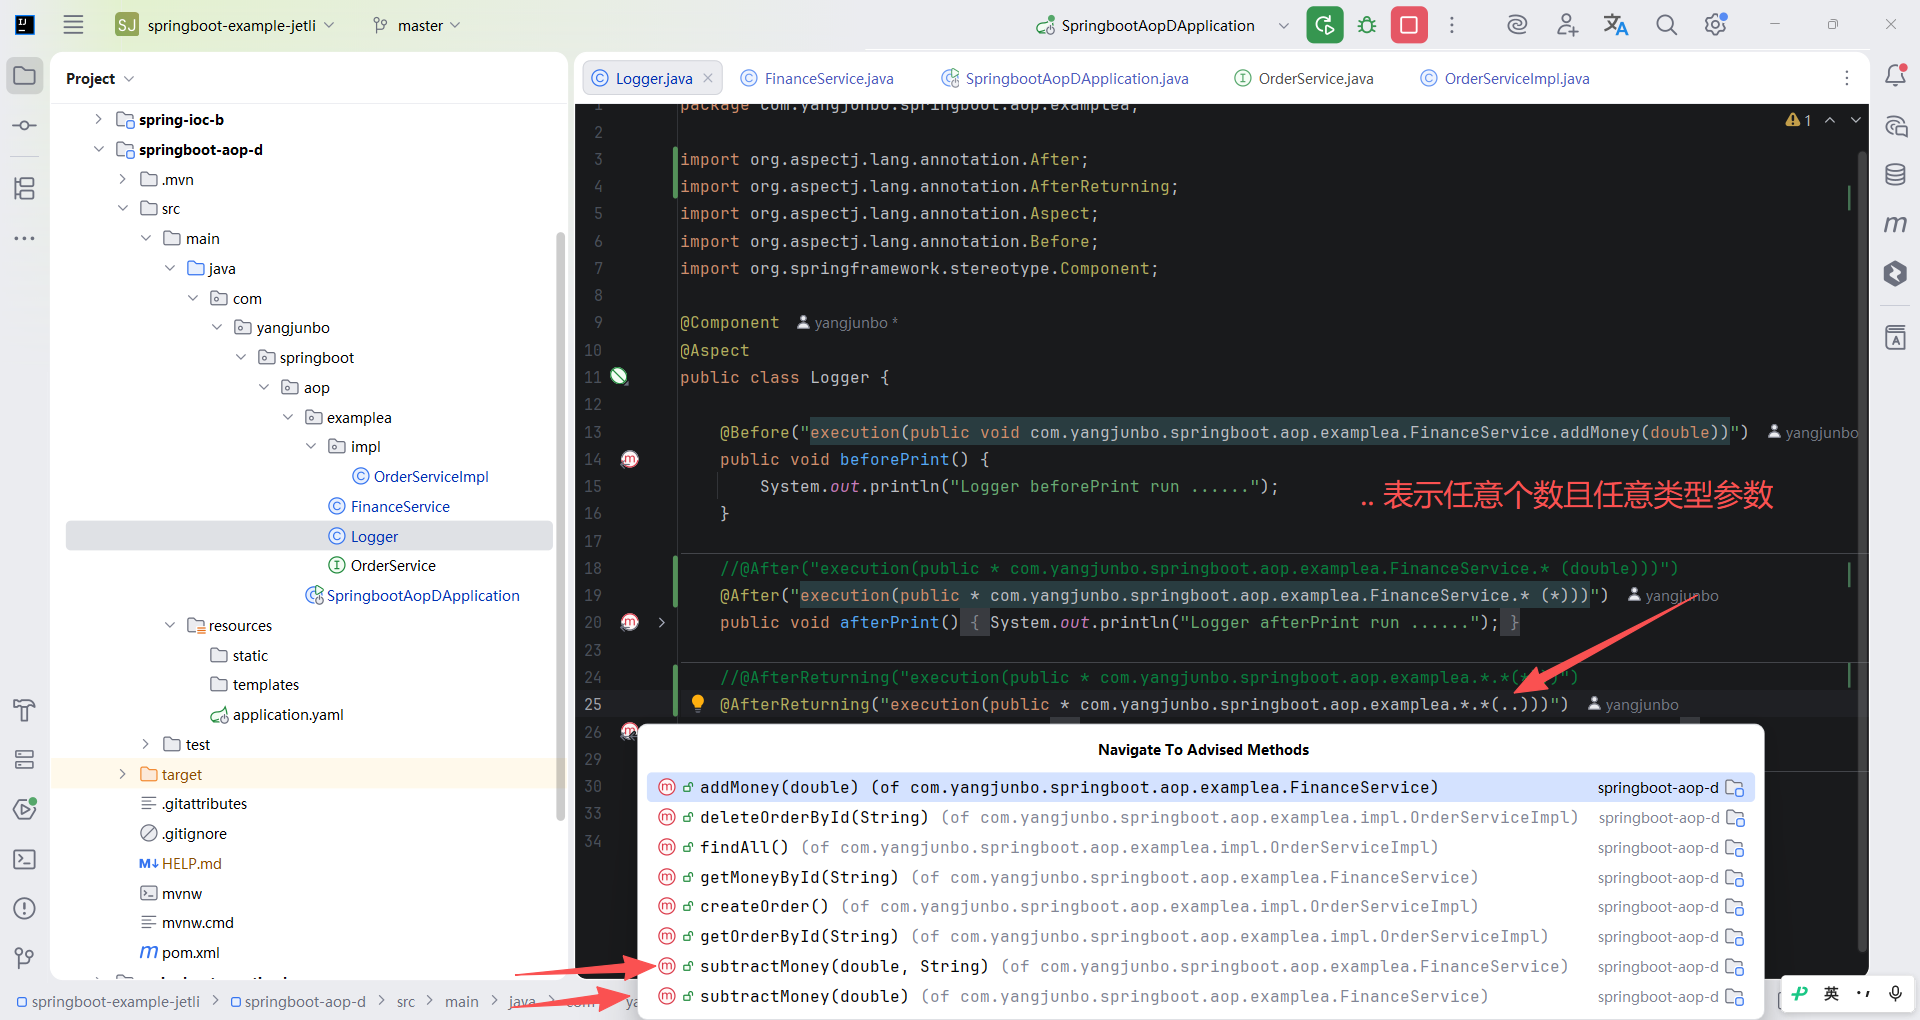The width and height of the screenshot is (1920, 1020).
Task: Navigate to findAll() advised method
Action: pos(1201,847)
